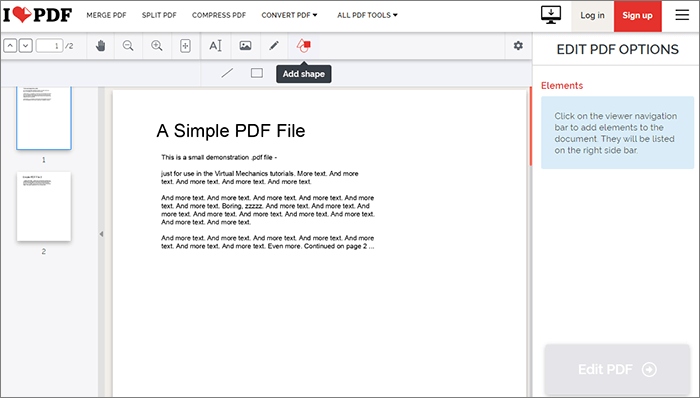700x398 pixels.
Task: Select the Add text tool
Action: [x=216, y=46]
